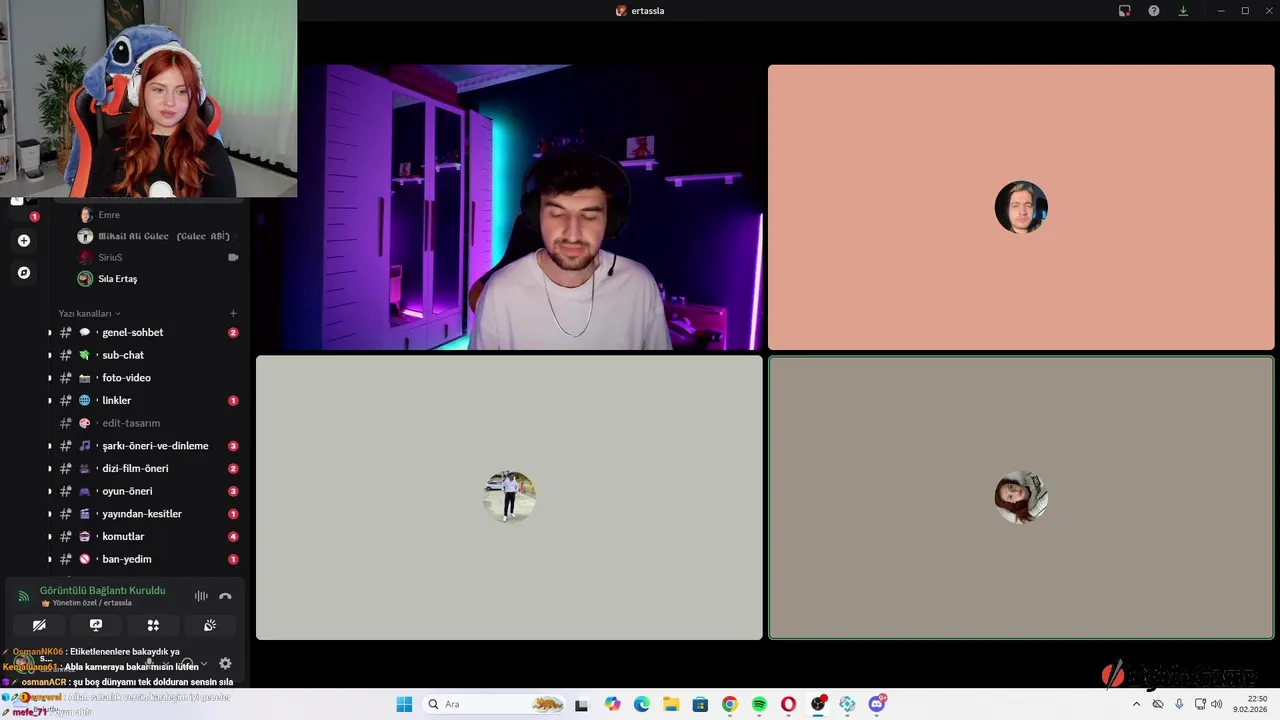Image resolution: width=1280 pixels, height=720 pixels.
Task: Open the activities shapes button
Action: (153, 625)
